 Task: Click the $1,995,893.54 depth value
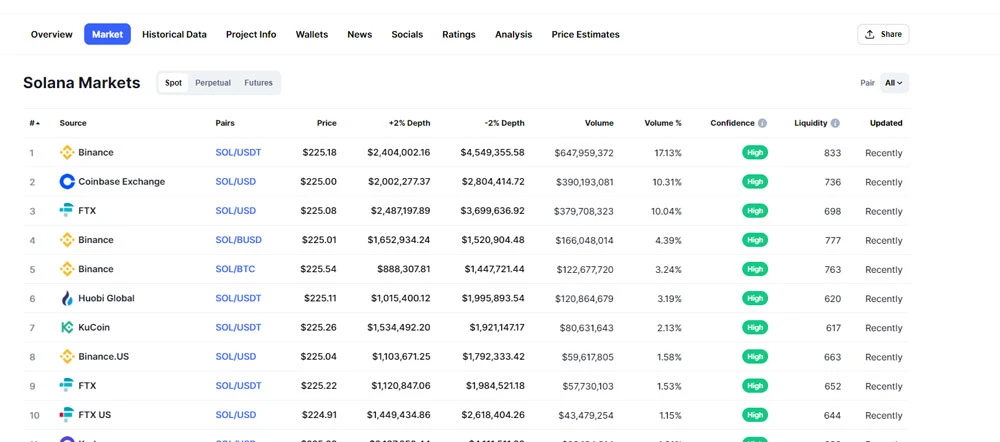(493, 298)
